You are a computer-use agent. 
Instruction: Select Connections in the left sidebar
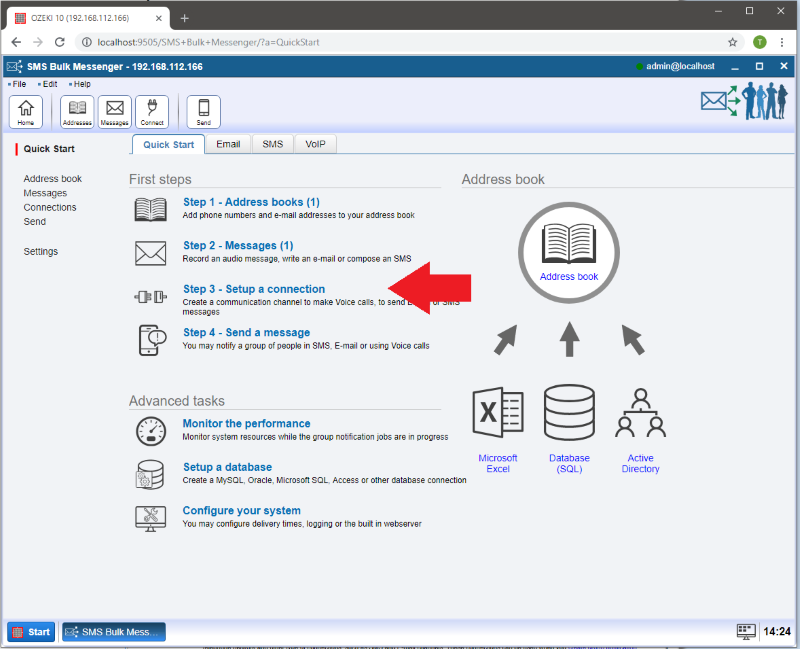point(50,207)
